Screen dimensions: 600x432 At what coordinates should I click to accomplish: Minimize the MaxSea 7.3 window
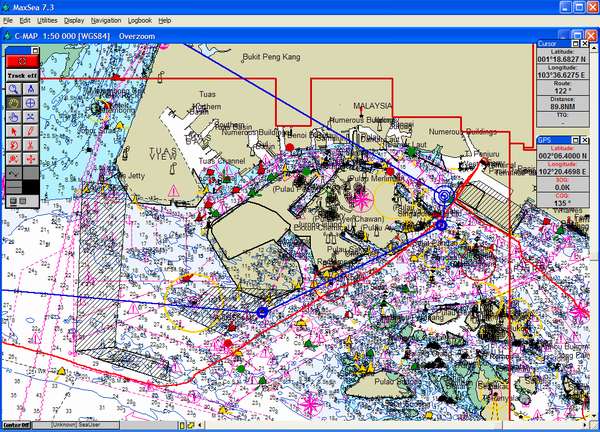[566, 7]
